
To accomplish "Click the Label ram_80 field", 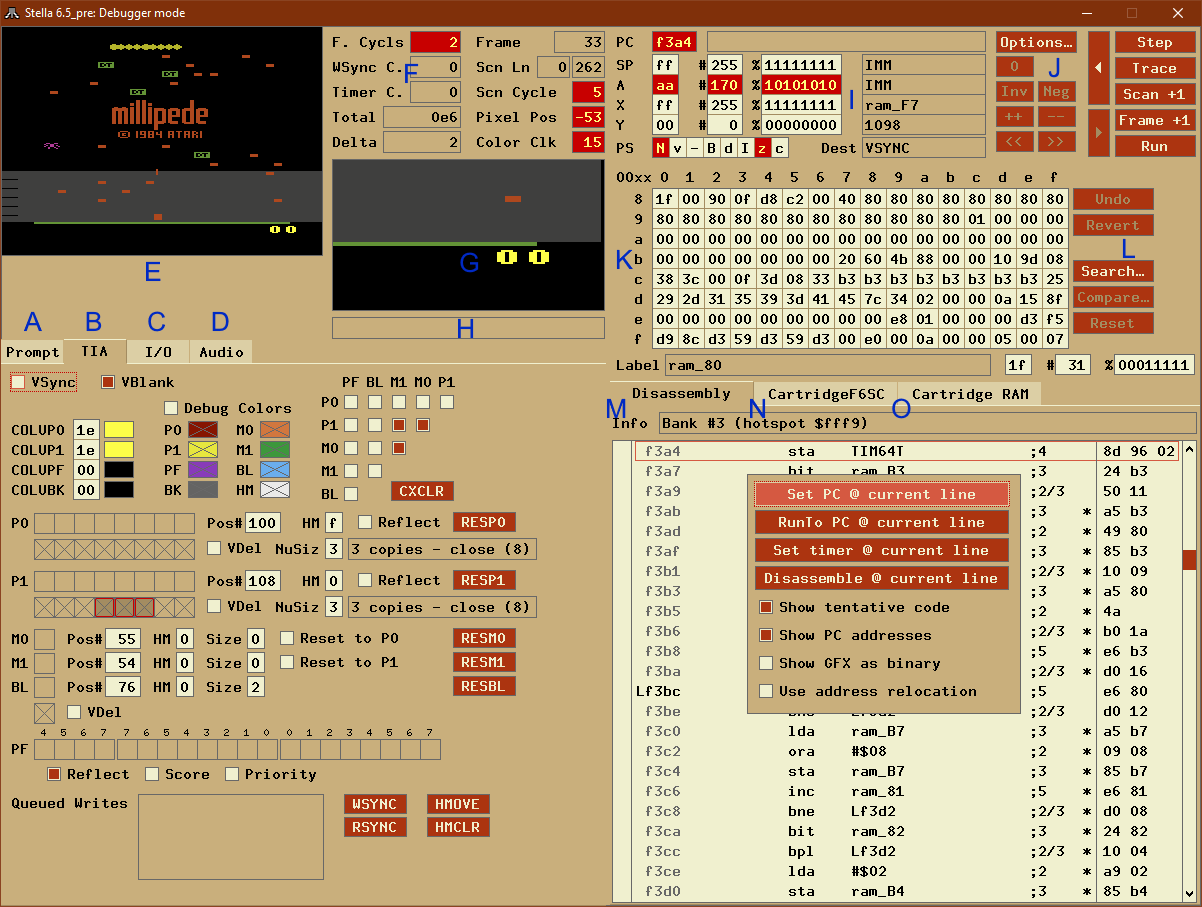I will [x=828, y=365].
